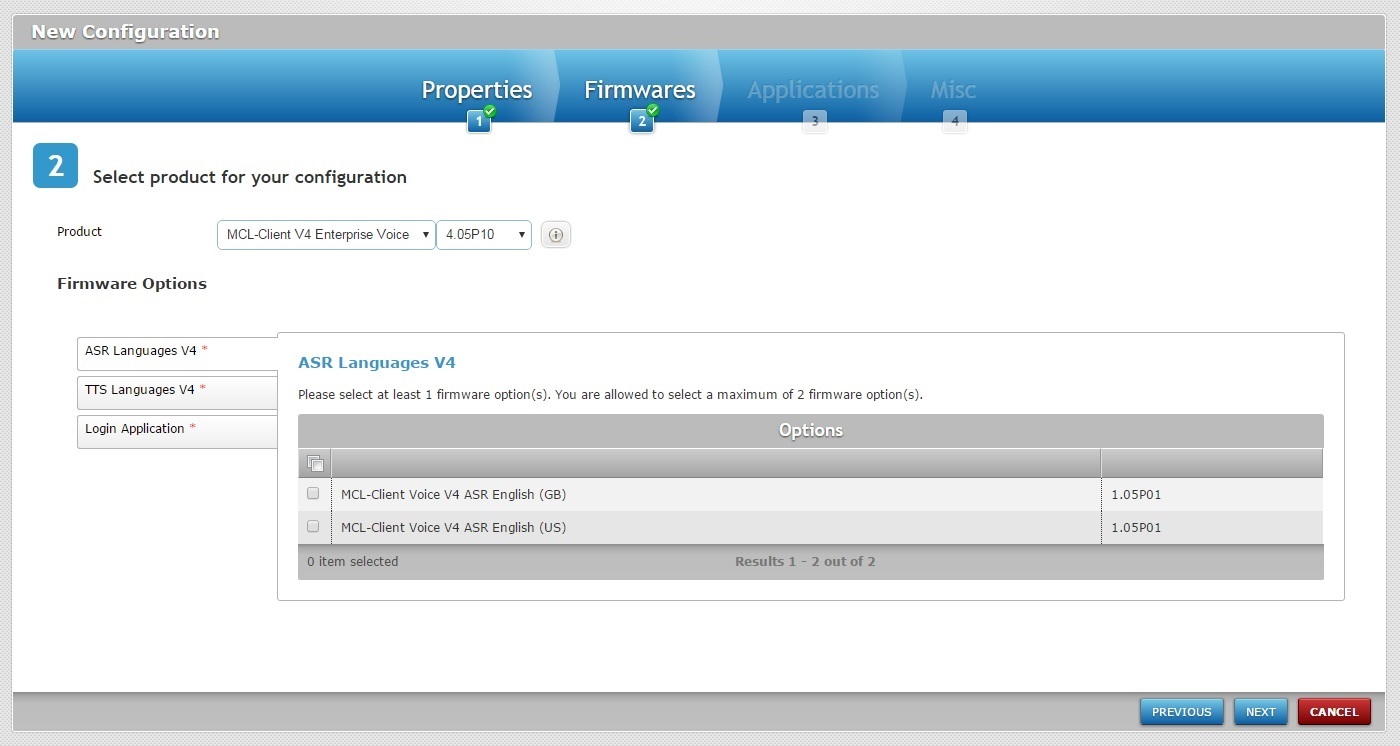
Task: Go to Applications wizard step
Action: [x=813, y=90]
